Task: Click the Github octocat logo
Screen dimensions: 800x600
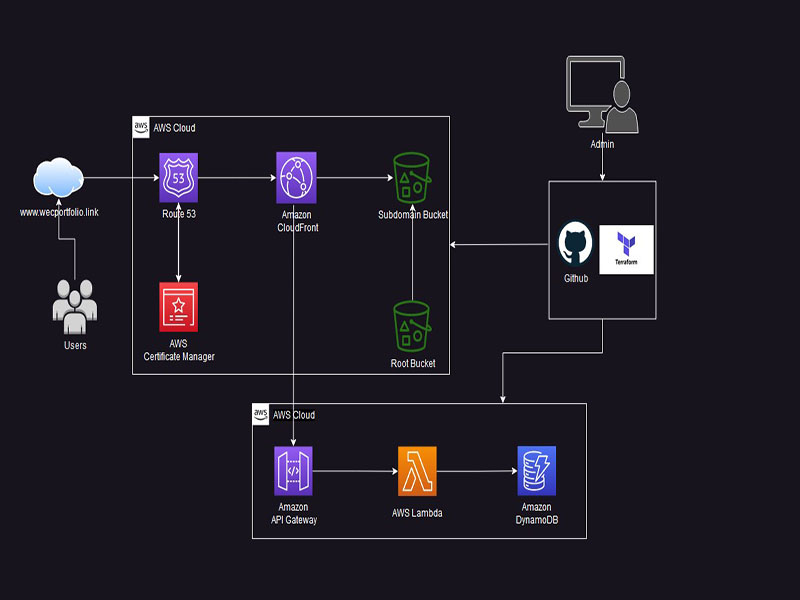Action: coord(576,244)
